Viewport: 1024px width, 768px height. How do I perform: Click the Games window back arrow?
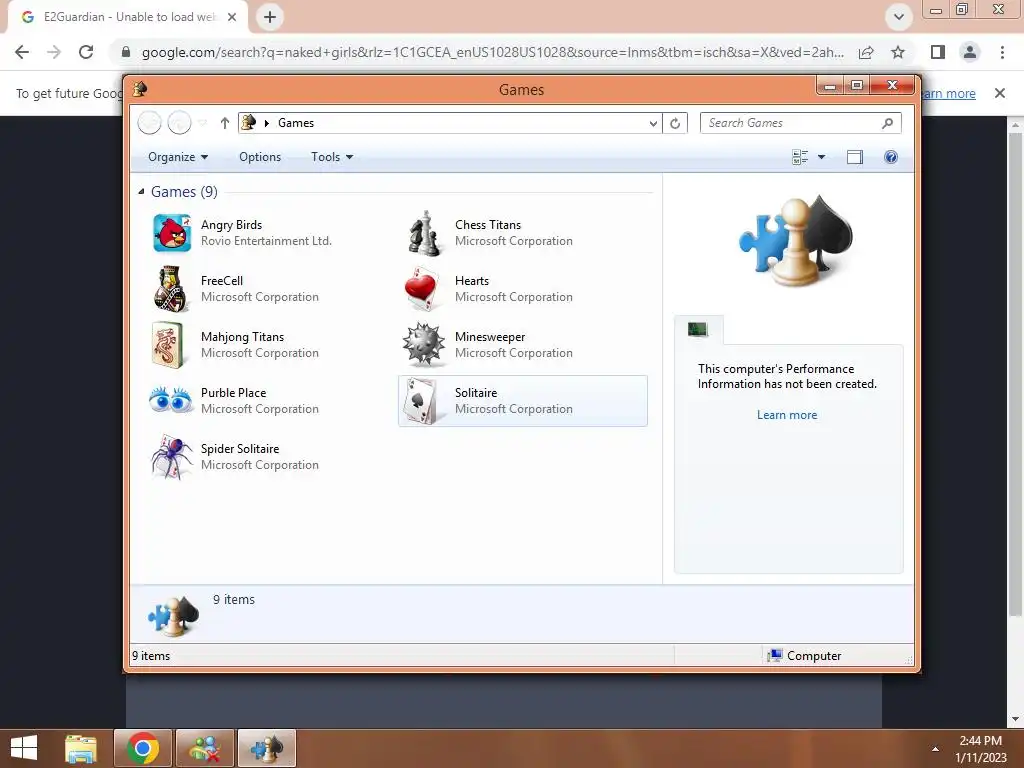tap(150, 123)
